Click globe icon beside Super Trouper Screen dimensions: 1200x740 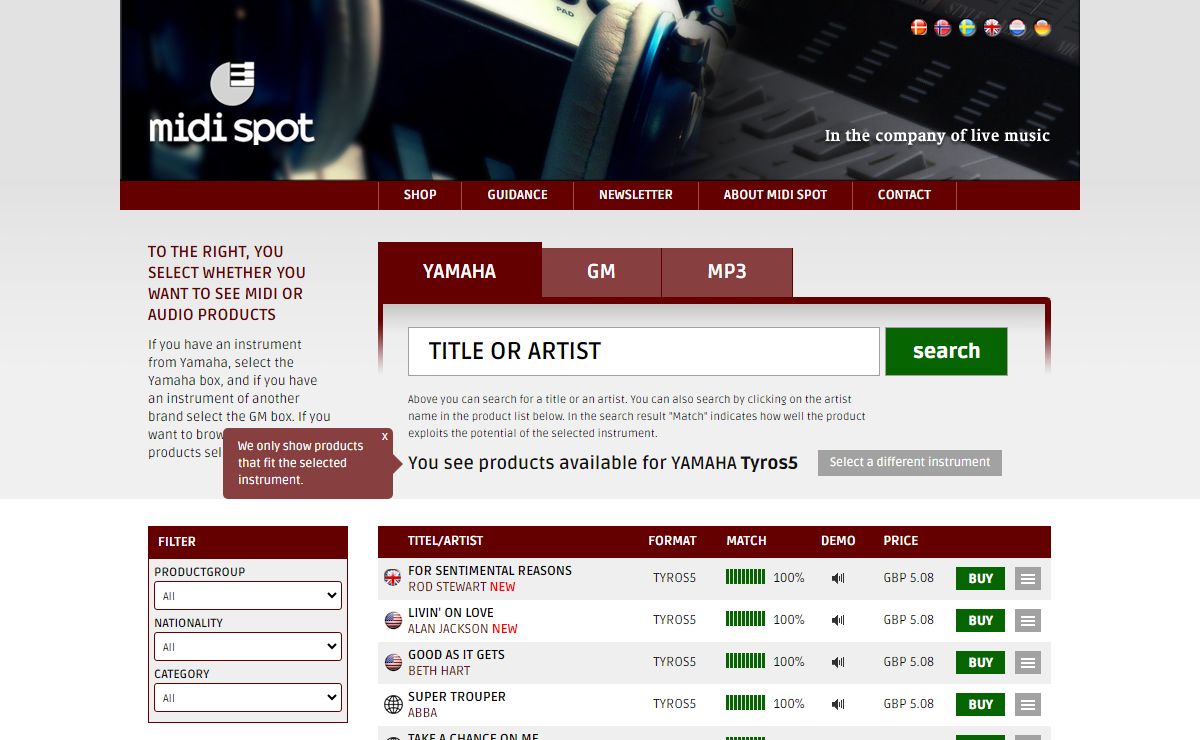(393, 704)
